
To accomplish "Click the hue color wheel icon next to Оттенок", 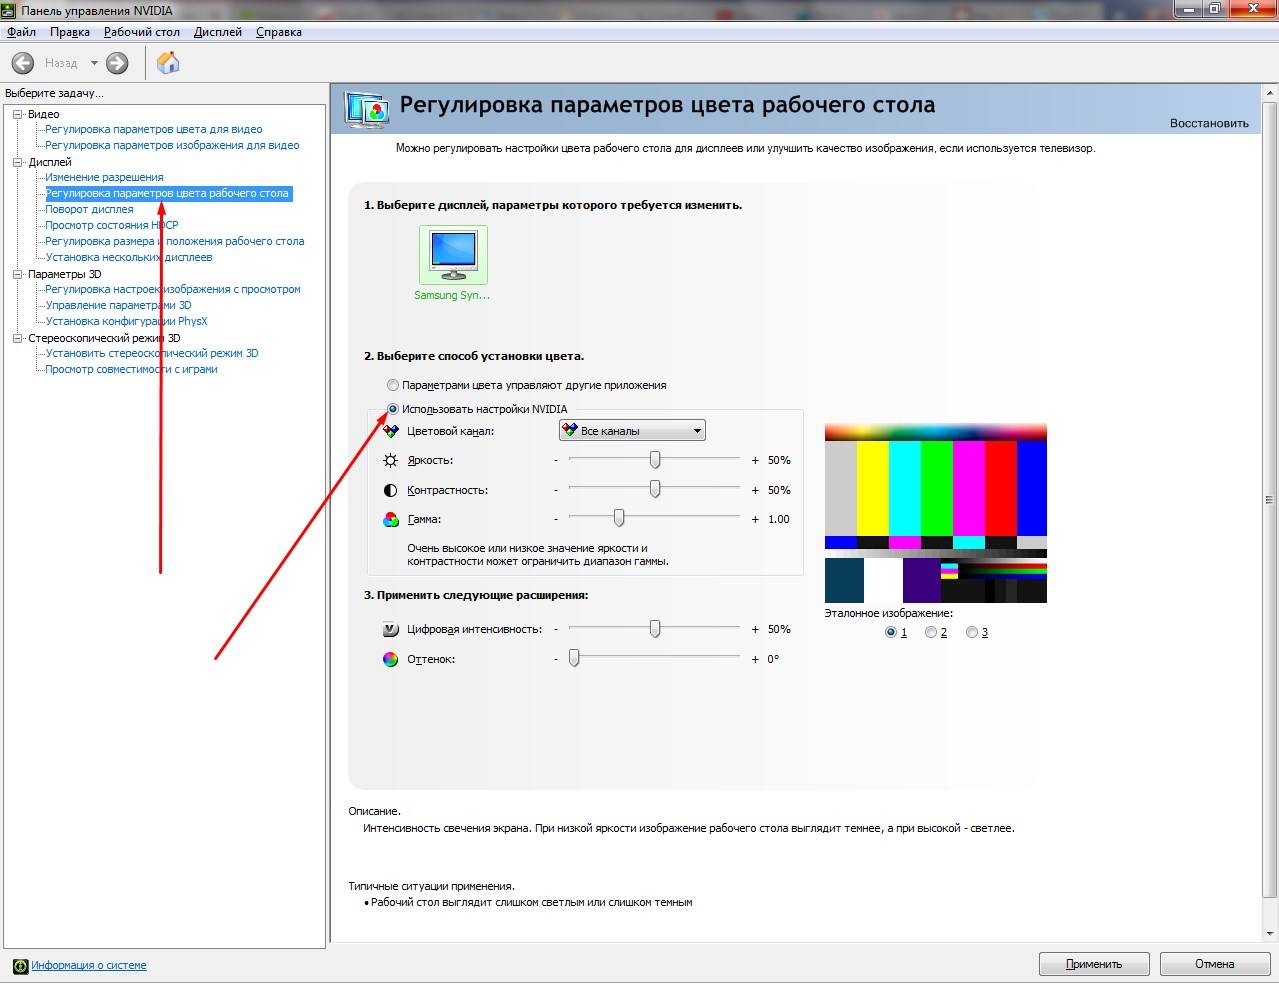I will pos(391,660).
